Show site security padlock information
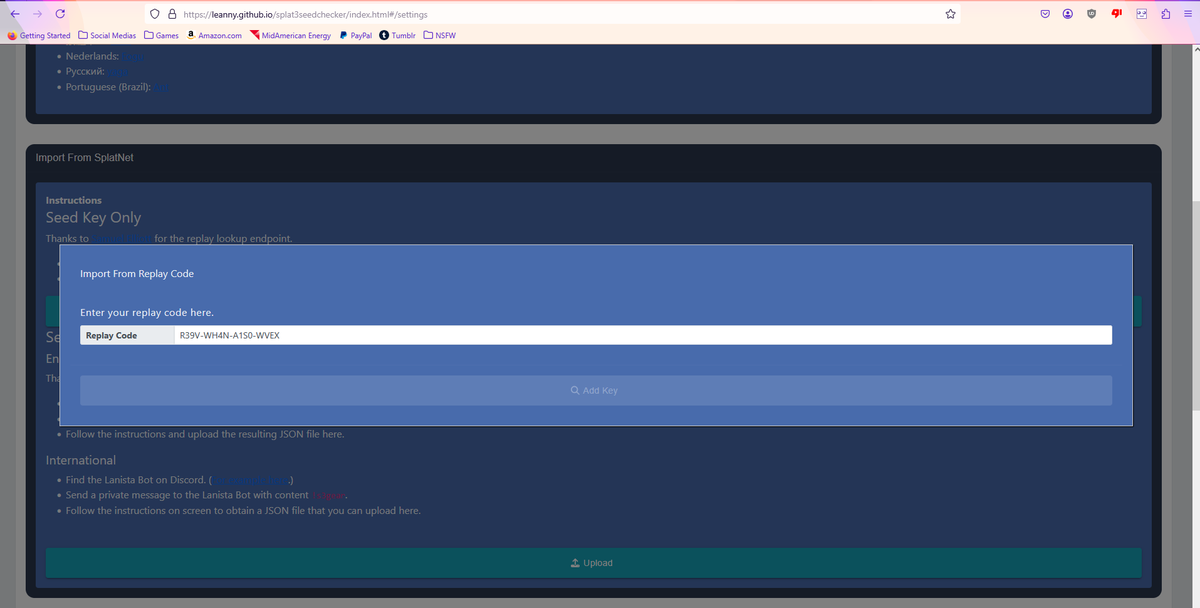The width and height of the screenshot is (1200, 608). click(x=172, y=14)
